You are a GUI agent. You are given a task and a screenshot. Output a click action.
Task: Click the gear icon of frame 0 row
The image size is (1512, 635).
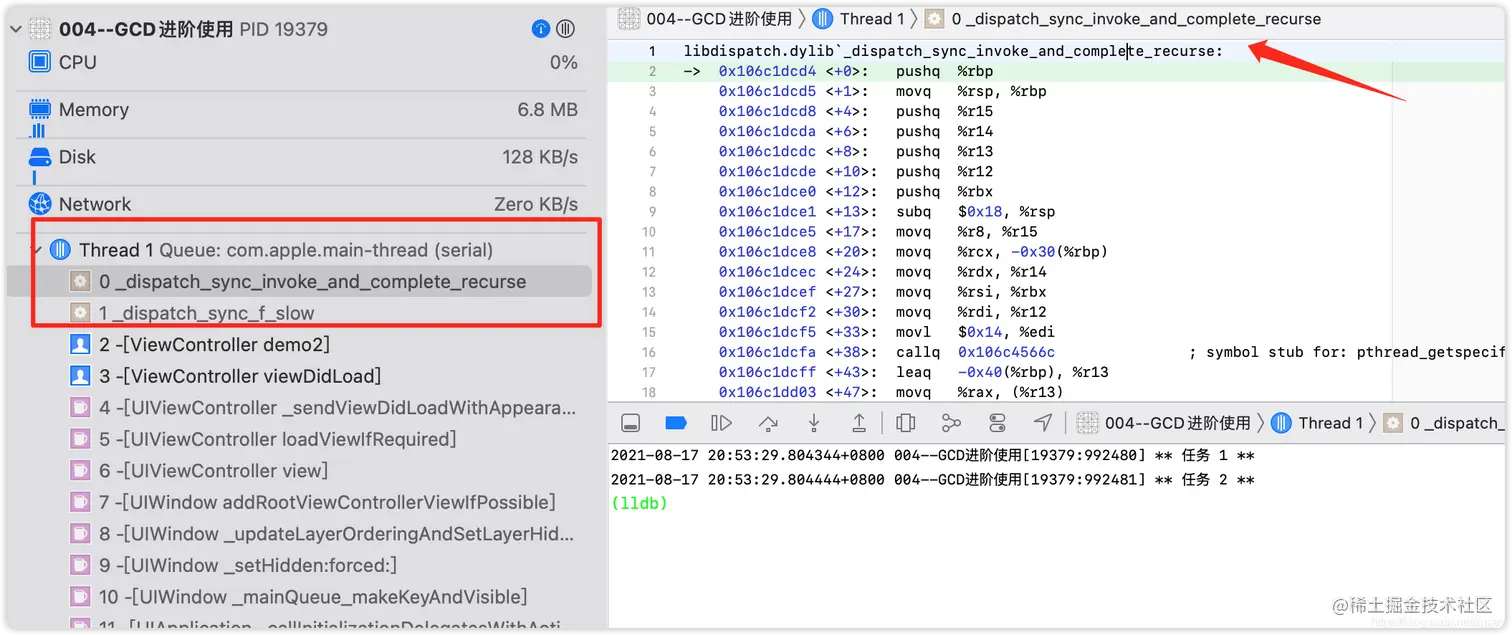[80, 282]
